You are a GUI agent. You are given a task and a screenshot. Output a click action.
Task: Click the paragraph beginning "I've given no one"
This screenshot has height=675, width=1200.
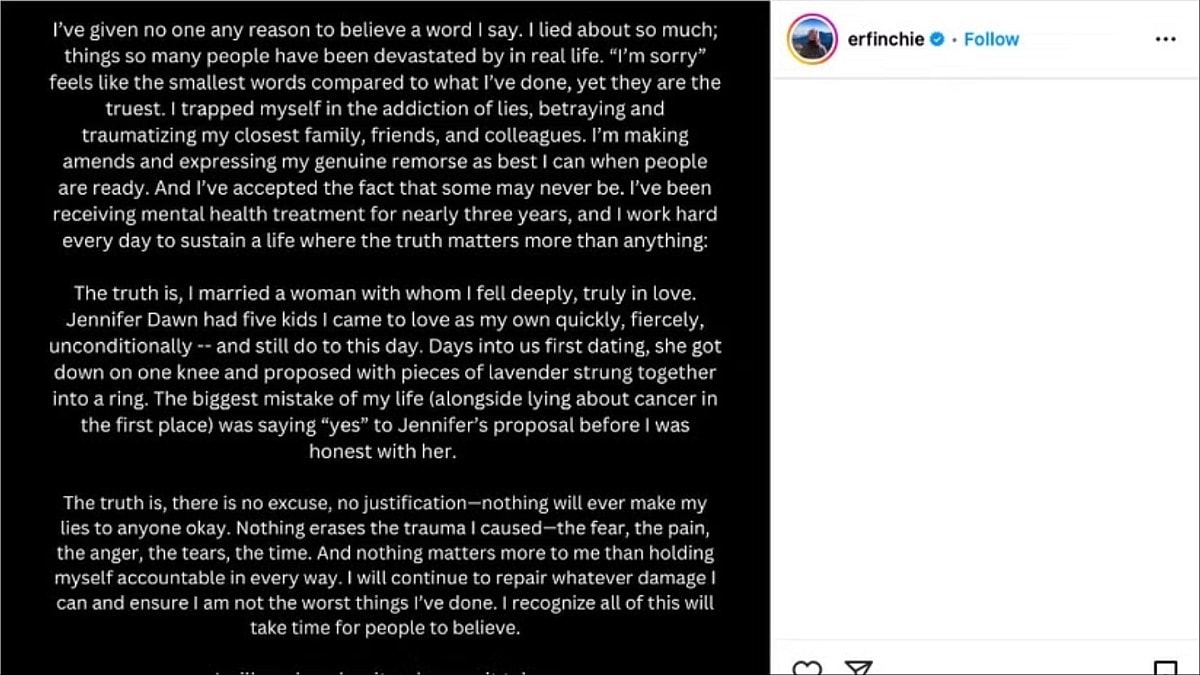pos(385,30)
